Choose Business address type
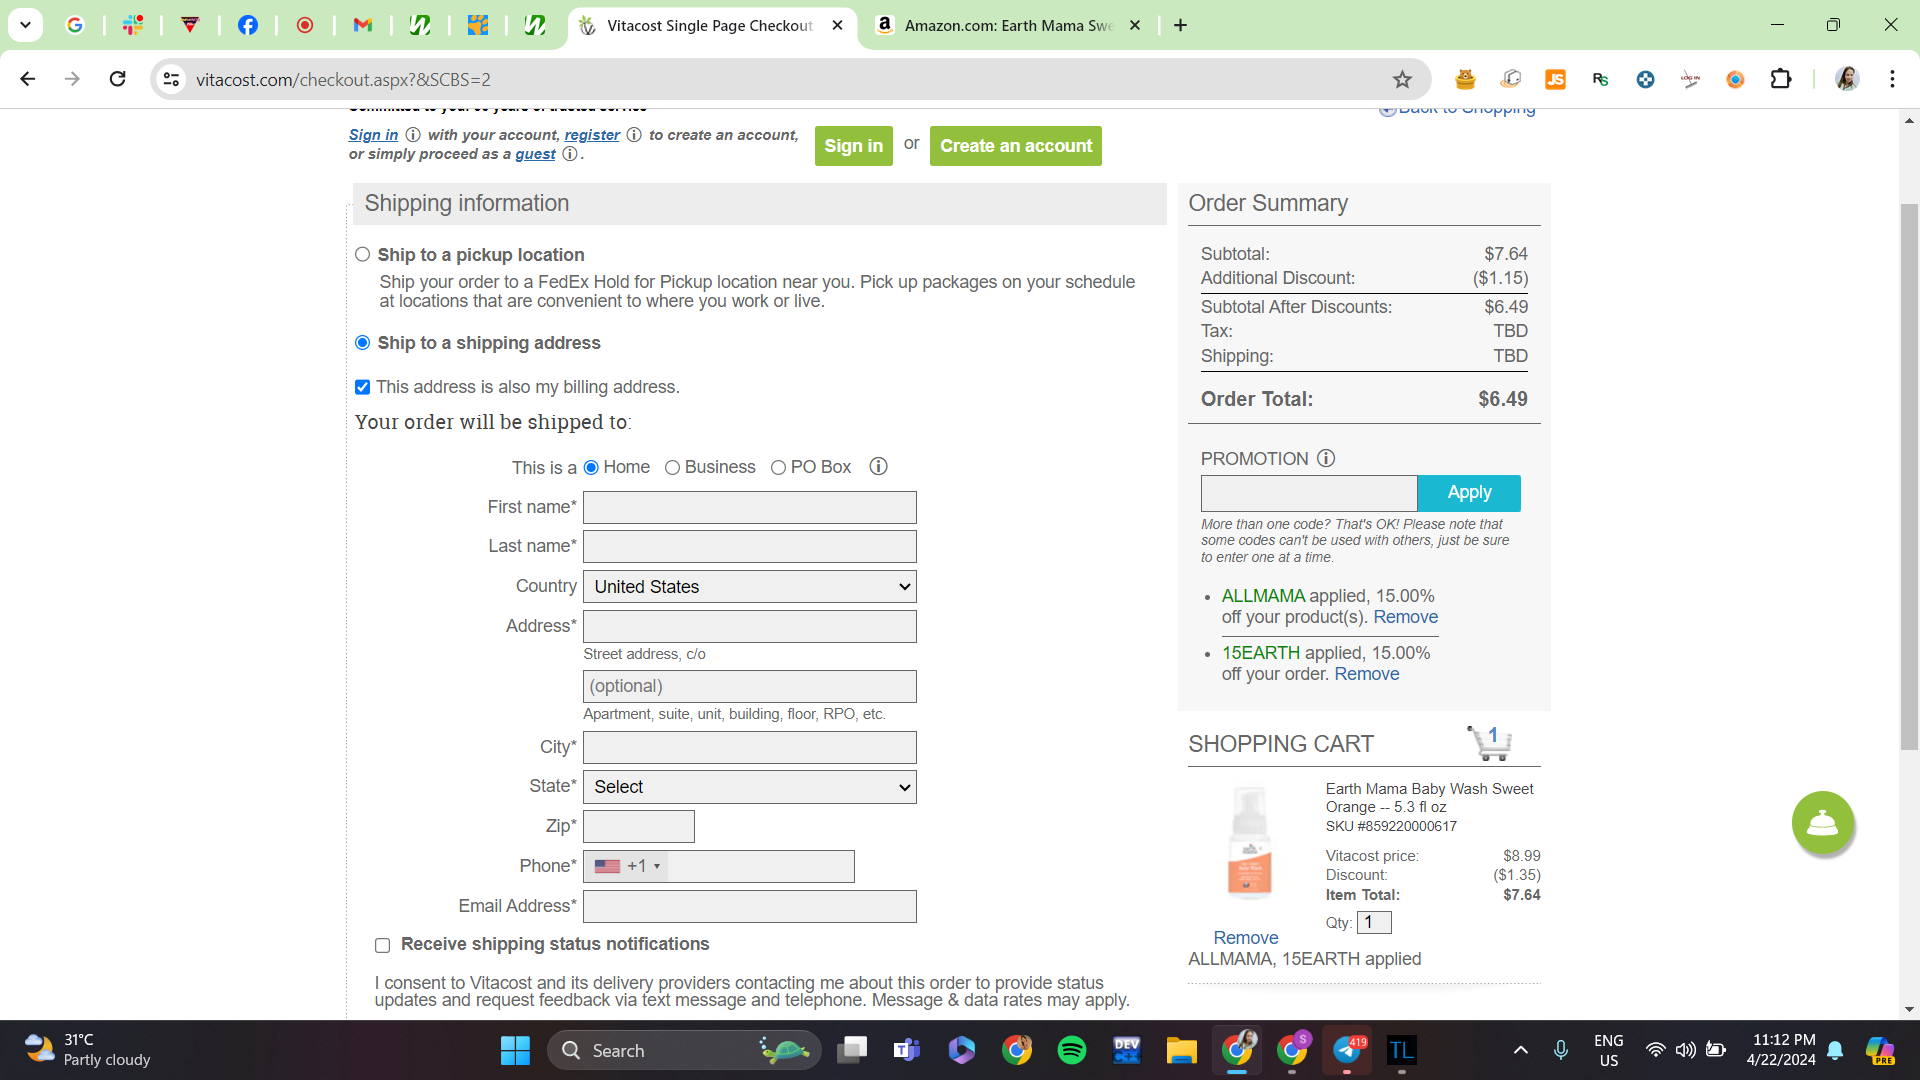The height and width of the screenshot is (1080, 1920). pyautogui.click(x=673, y=468)
